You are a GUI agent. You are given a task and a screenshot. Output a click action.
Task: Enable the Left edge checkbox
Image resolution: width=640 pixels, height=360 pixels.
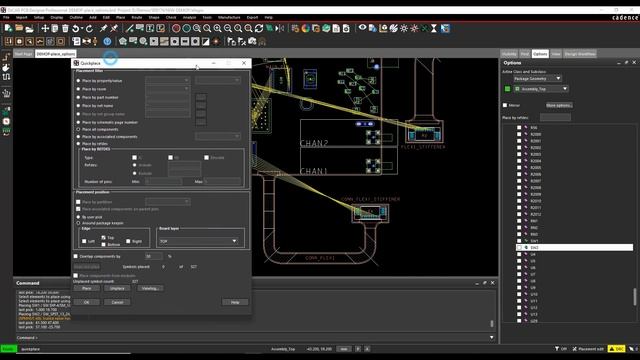point(84,241)
